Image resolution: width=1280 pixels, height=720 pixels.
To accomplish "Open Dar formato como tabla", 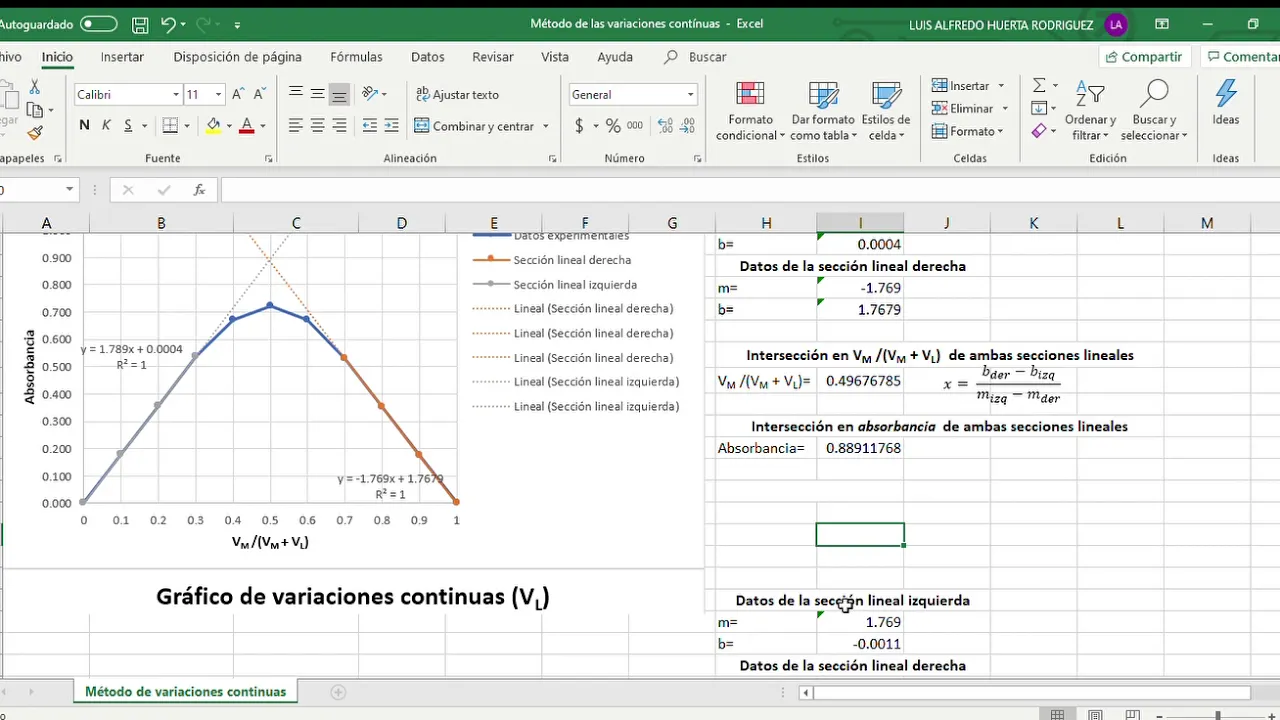I will (x=823, y=111).
